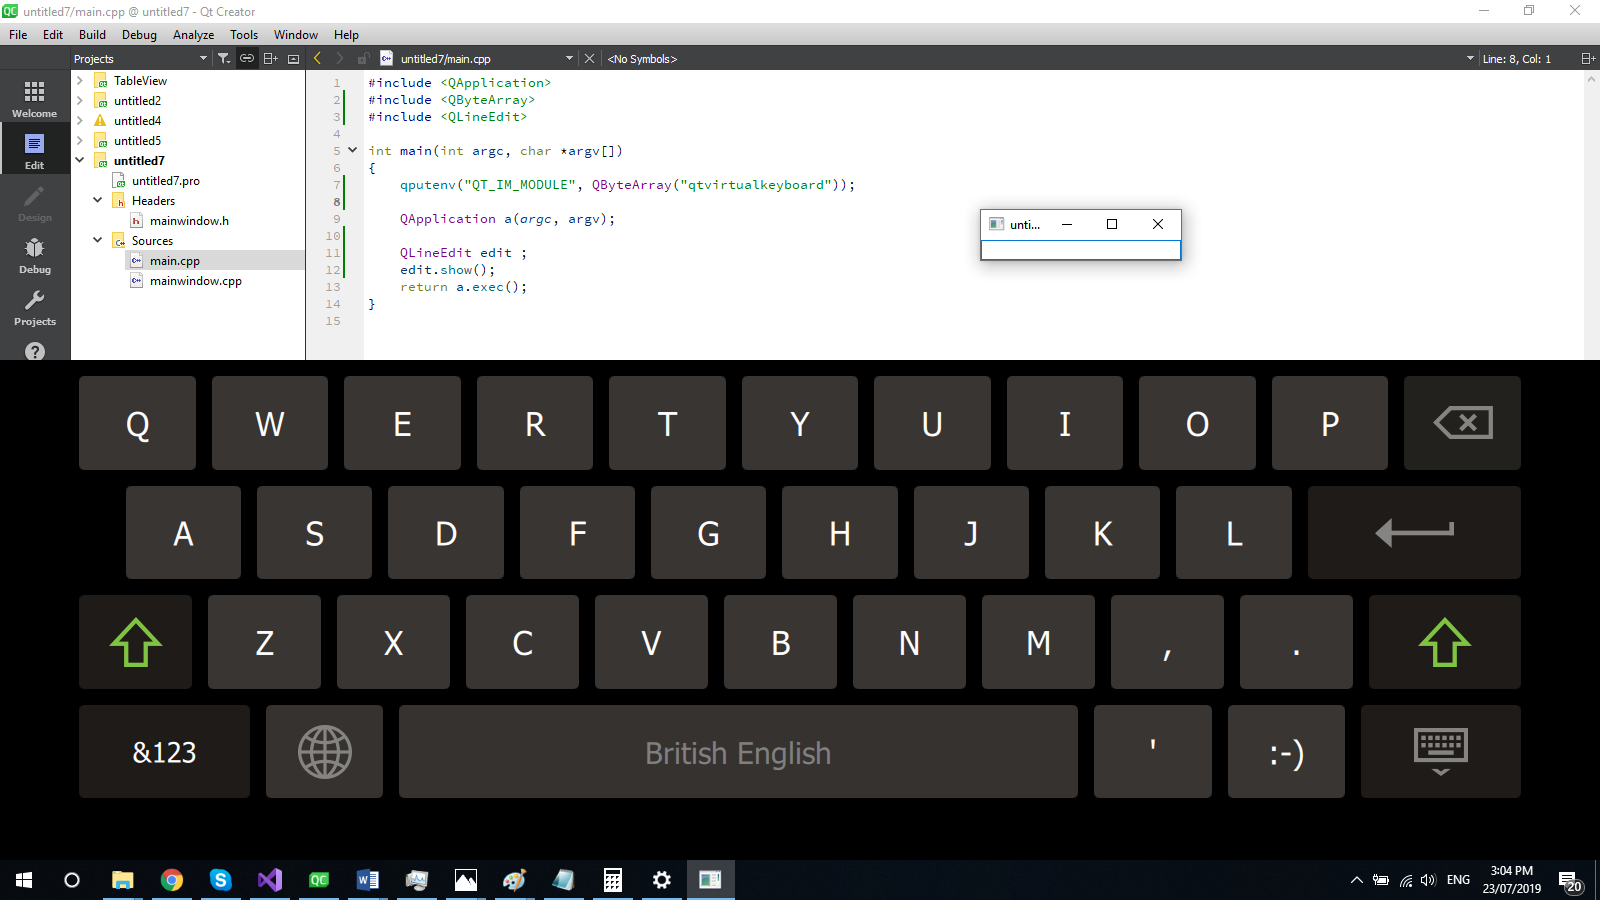Open the Build menu
This screenshot has height=900, width=1600.
point(92,35)
